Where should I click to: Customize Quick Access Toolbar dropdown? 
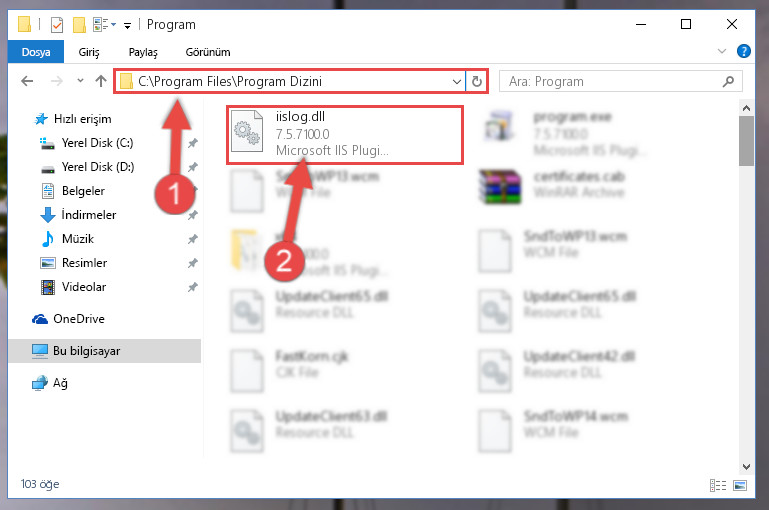click(127, 26)
